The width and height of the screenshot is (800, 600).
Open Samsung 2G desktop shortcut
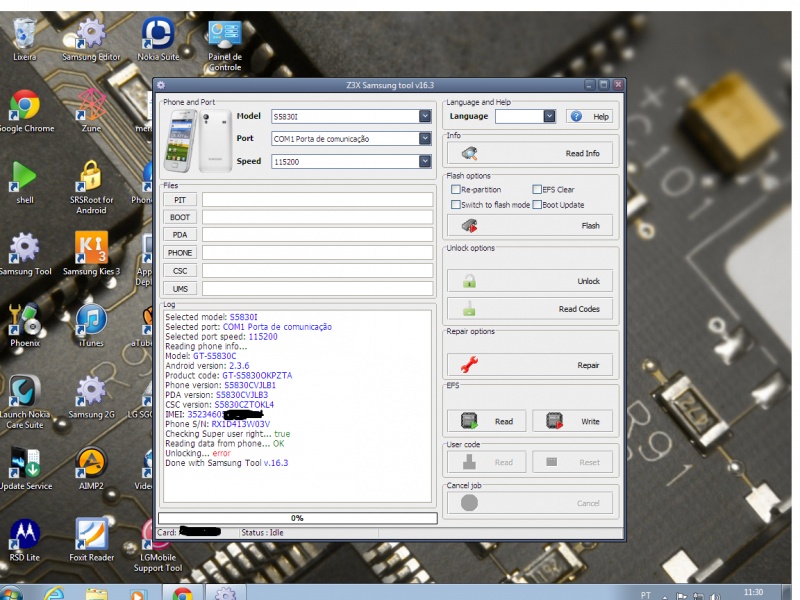pos(91,397)
